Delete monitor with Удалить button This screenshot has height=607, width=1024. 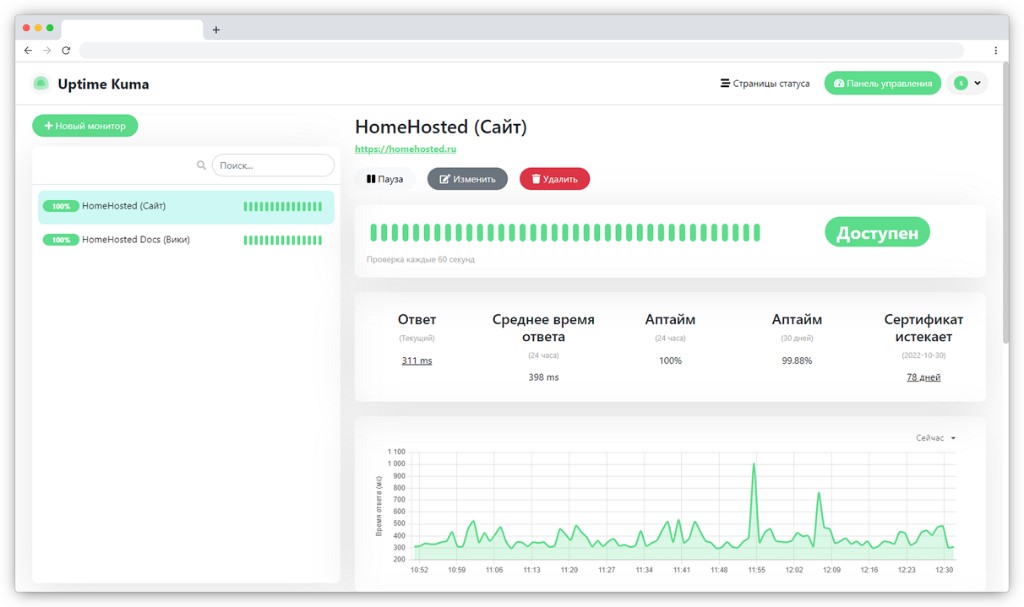coord(554,179)
